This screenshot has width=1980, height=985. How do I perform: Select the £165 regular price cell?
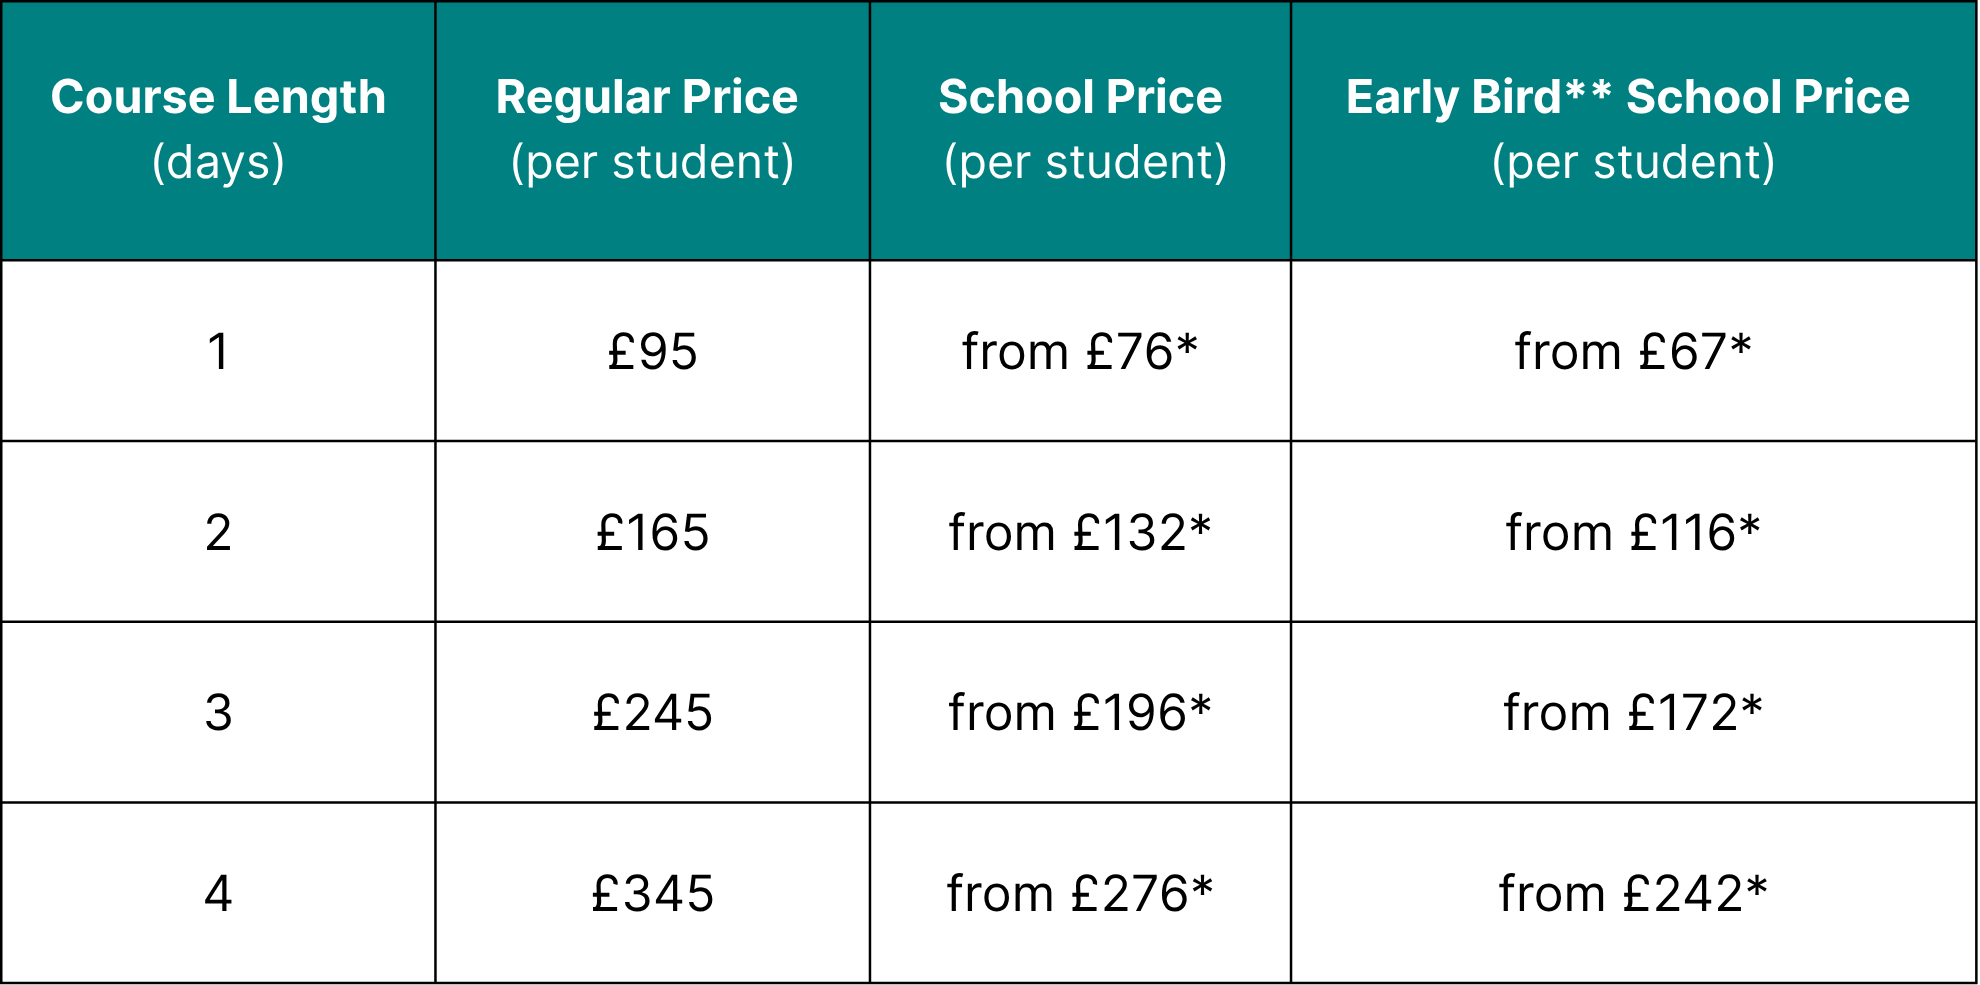point(652,532)
